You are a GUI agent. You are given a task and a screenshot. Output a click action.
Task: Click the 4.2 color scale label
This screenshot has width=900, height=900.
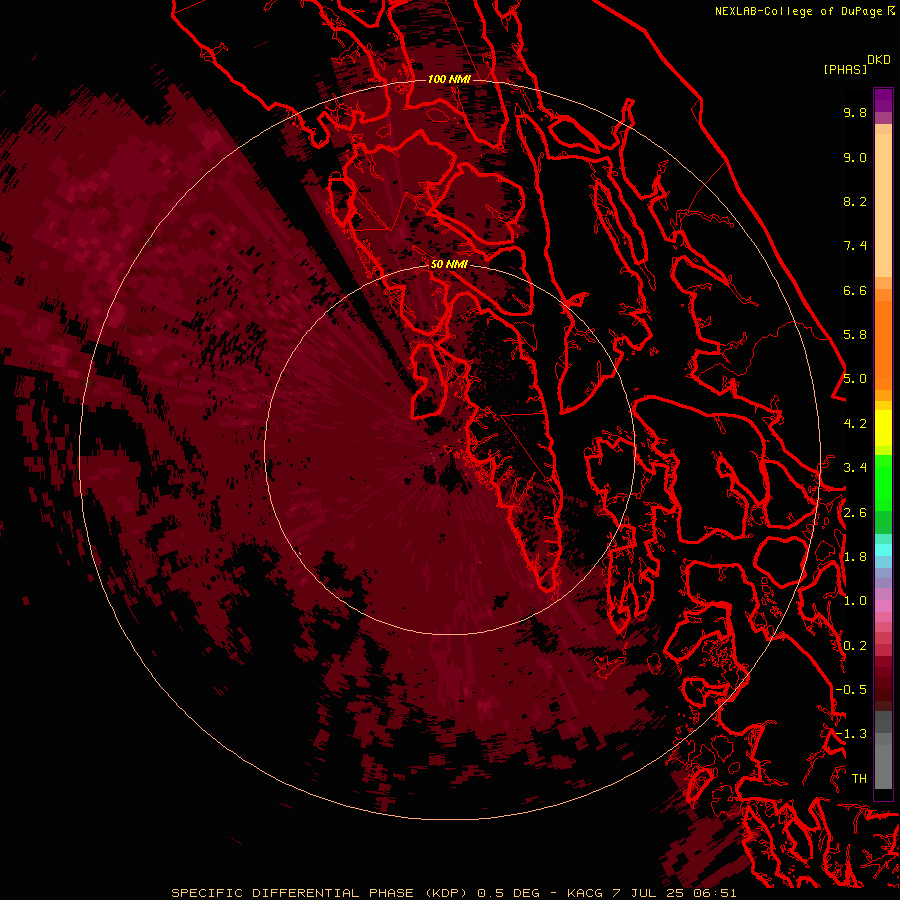855,424
